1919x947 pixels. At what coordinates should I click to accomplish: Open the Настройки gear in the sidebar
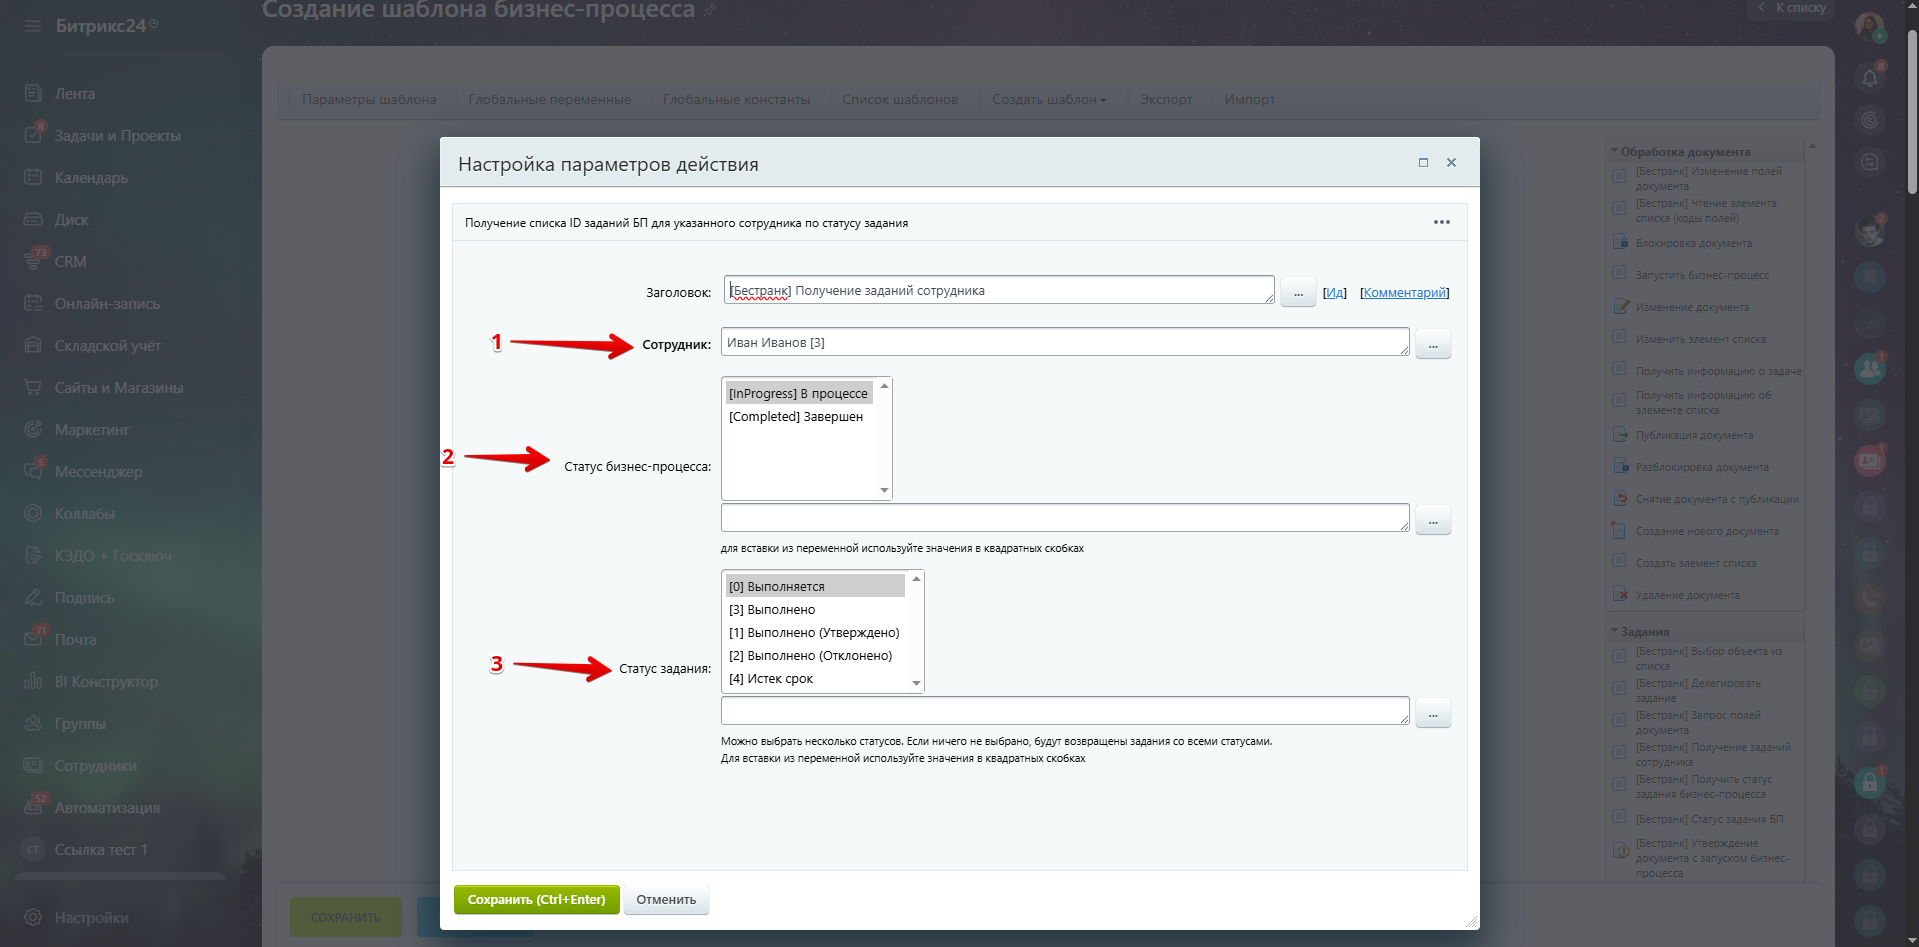33,917
